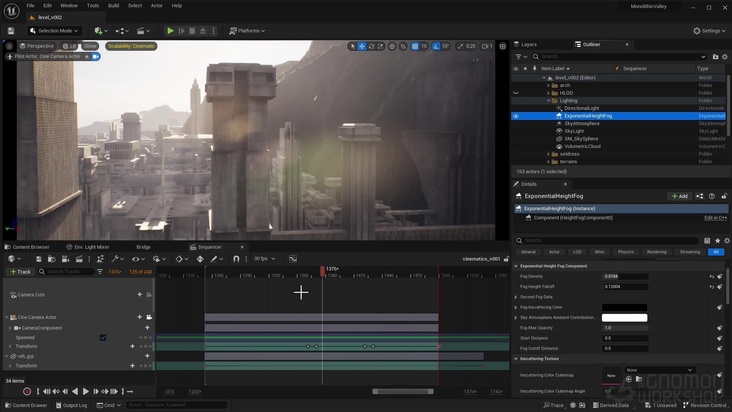
Task: Click the Fog Inscattering Color black swatch
Action: [624, 307]
